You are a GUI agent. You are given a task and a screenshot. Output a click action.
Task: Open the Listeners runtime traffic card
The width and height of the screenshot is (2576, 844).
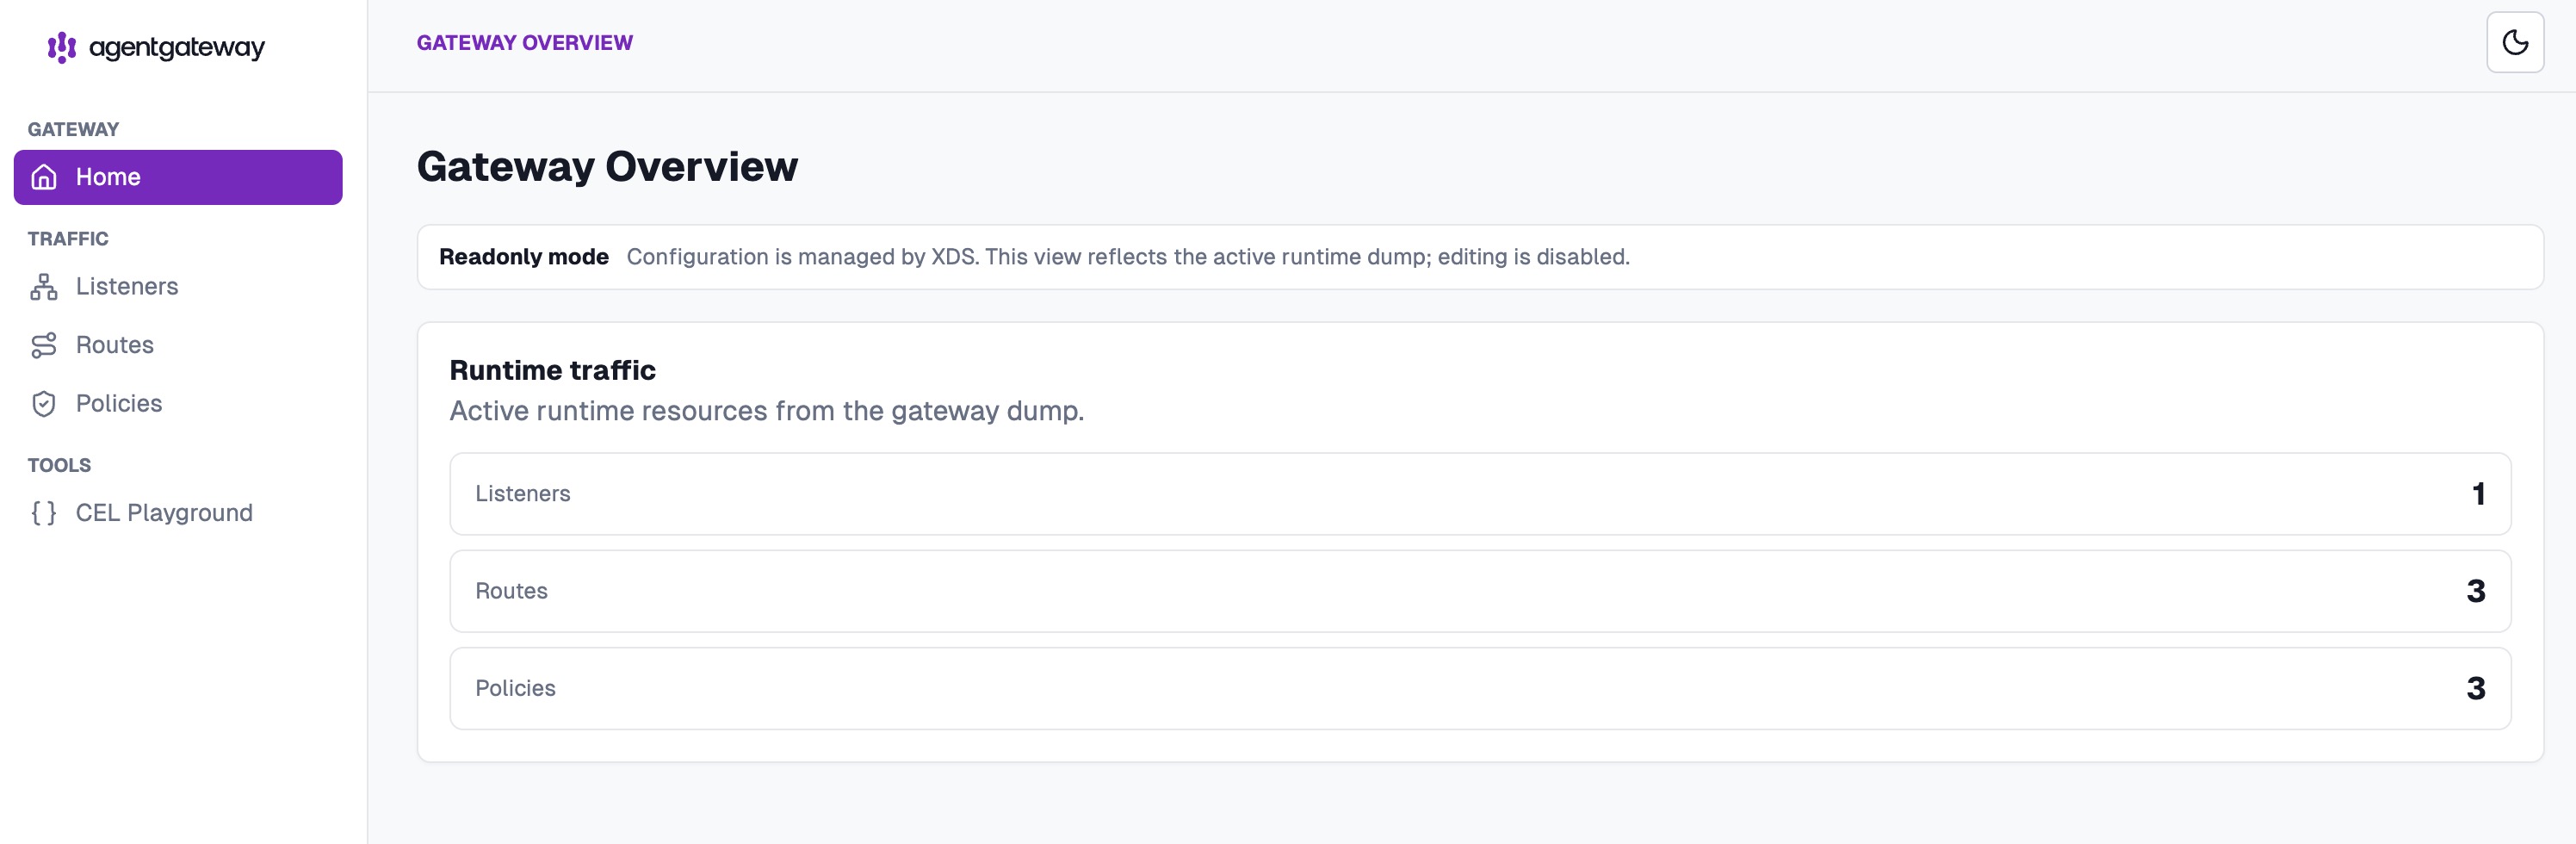click(1480, 494)
